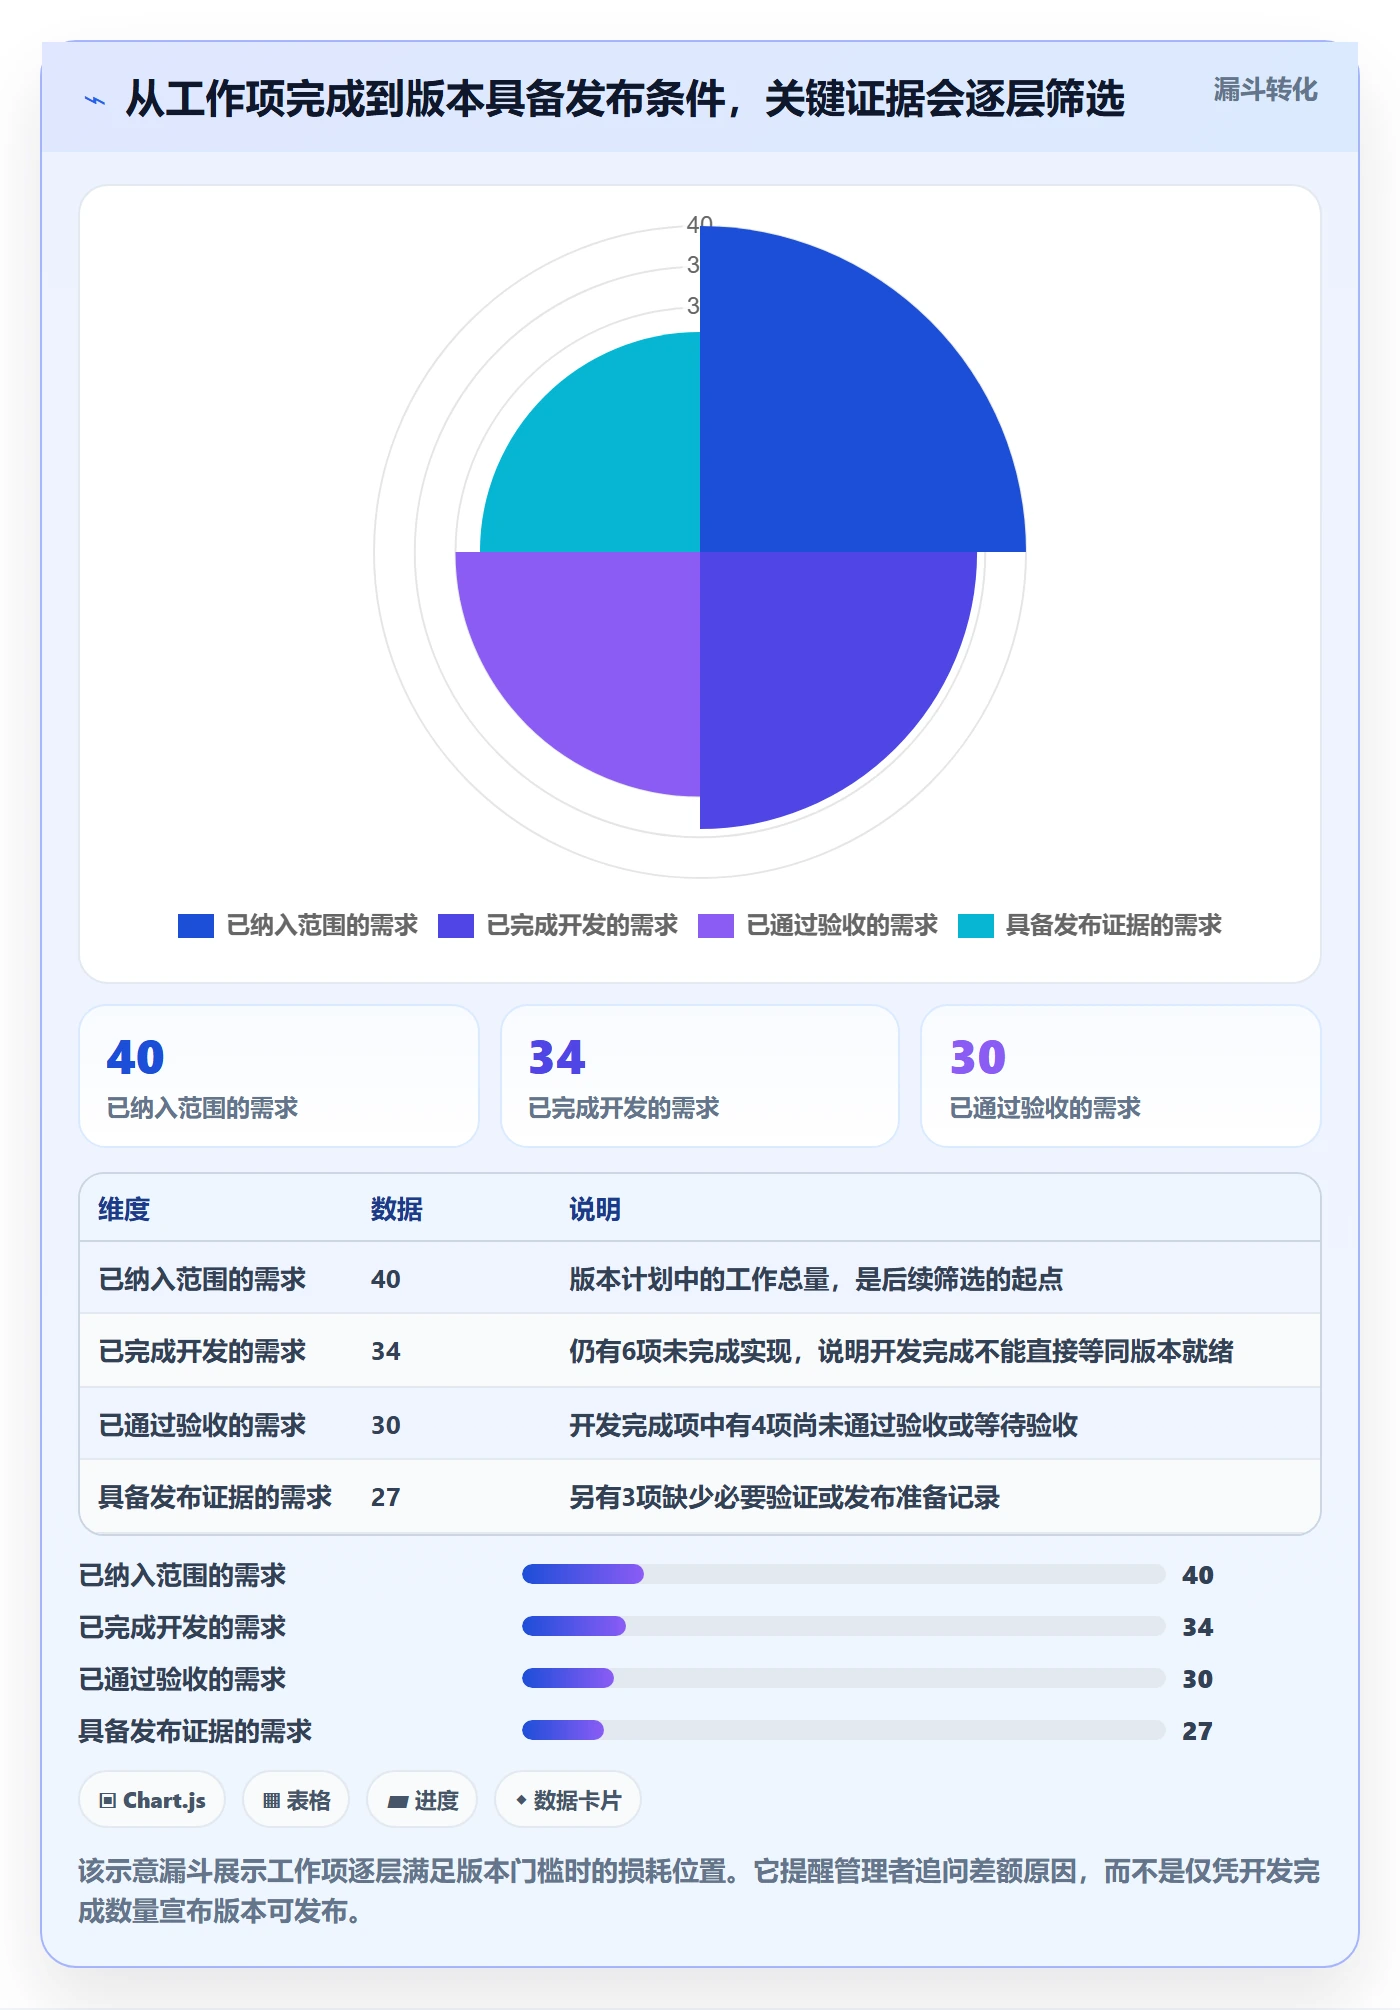Select the 34 已完成开发的需求 data card
The height and width of the screenshot is (2010, 1400).
click(x=700, y=1076)
